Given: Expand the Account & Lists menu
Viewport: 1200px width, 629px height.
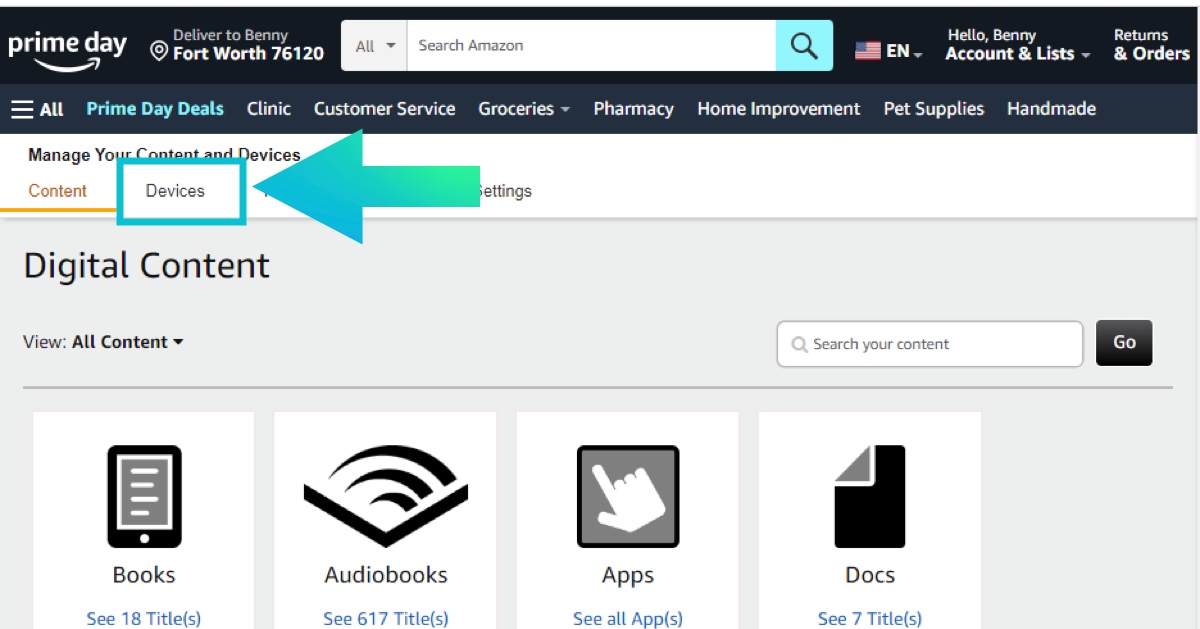Looking at the screenshot, I should tap(1017, 46).
